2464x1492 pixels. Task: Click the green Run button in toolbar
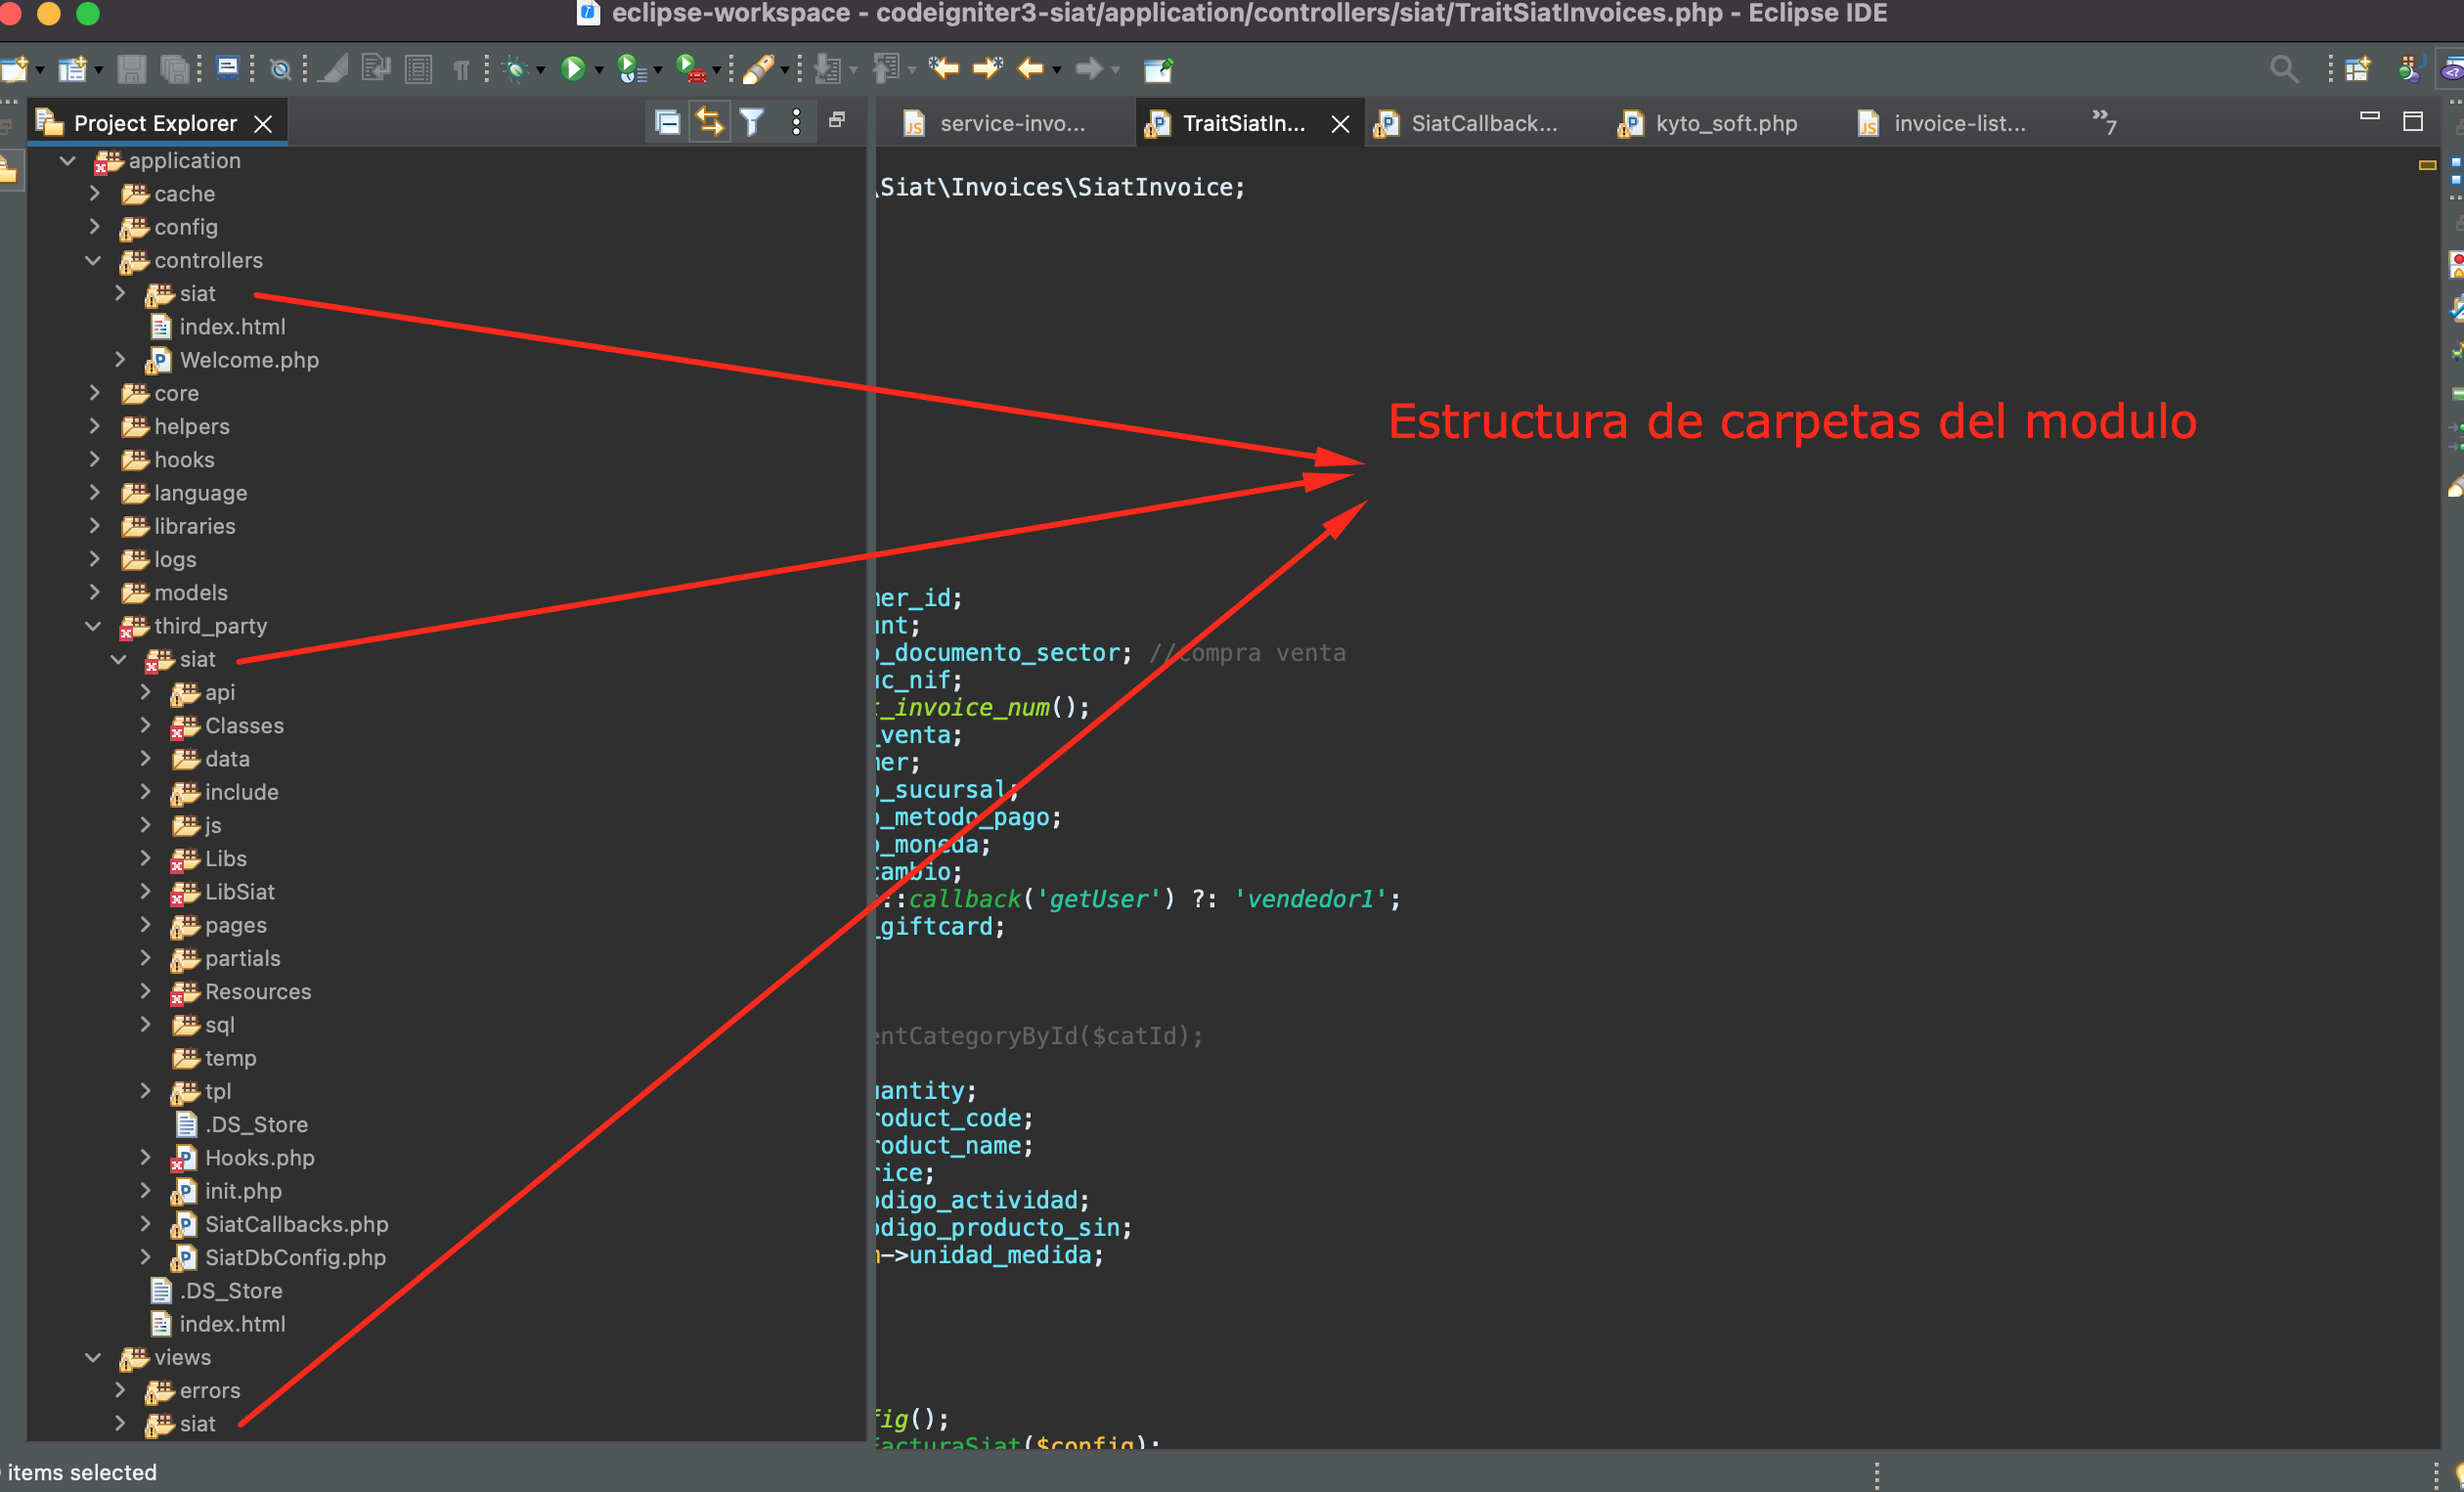[x=573, y=69]
